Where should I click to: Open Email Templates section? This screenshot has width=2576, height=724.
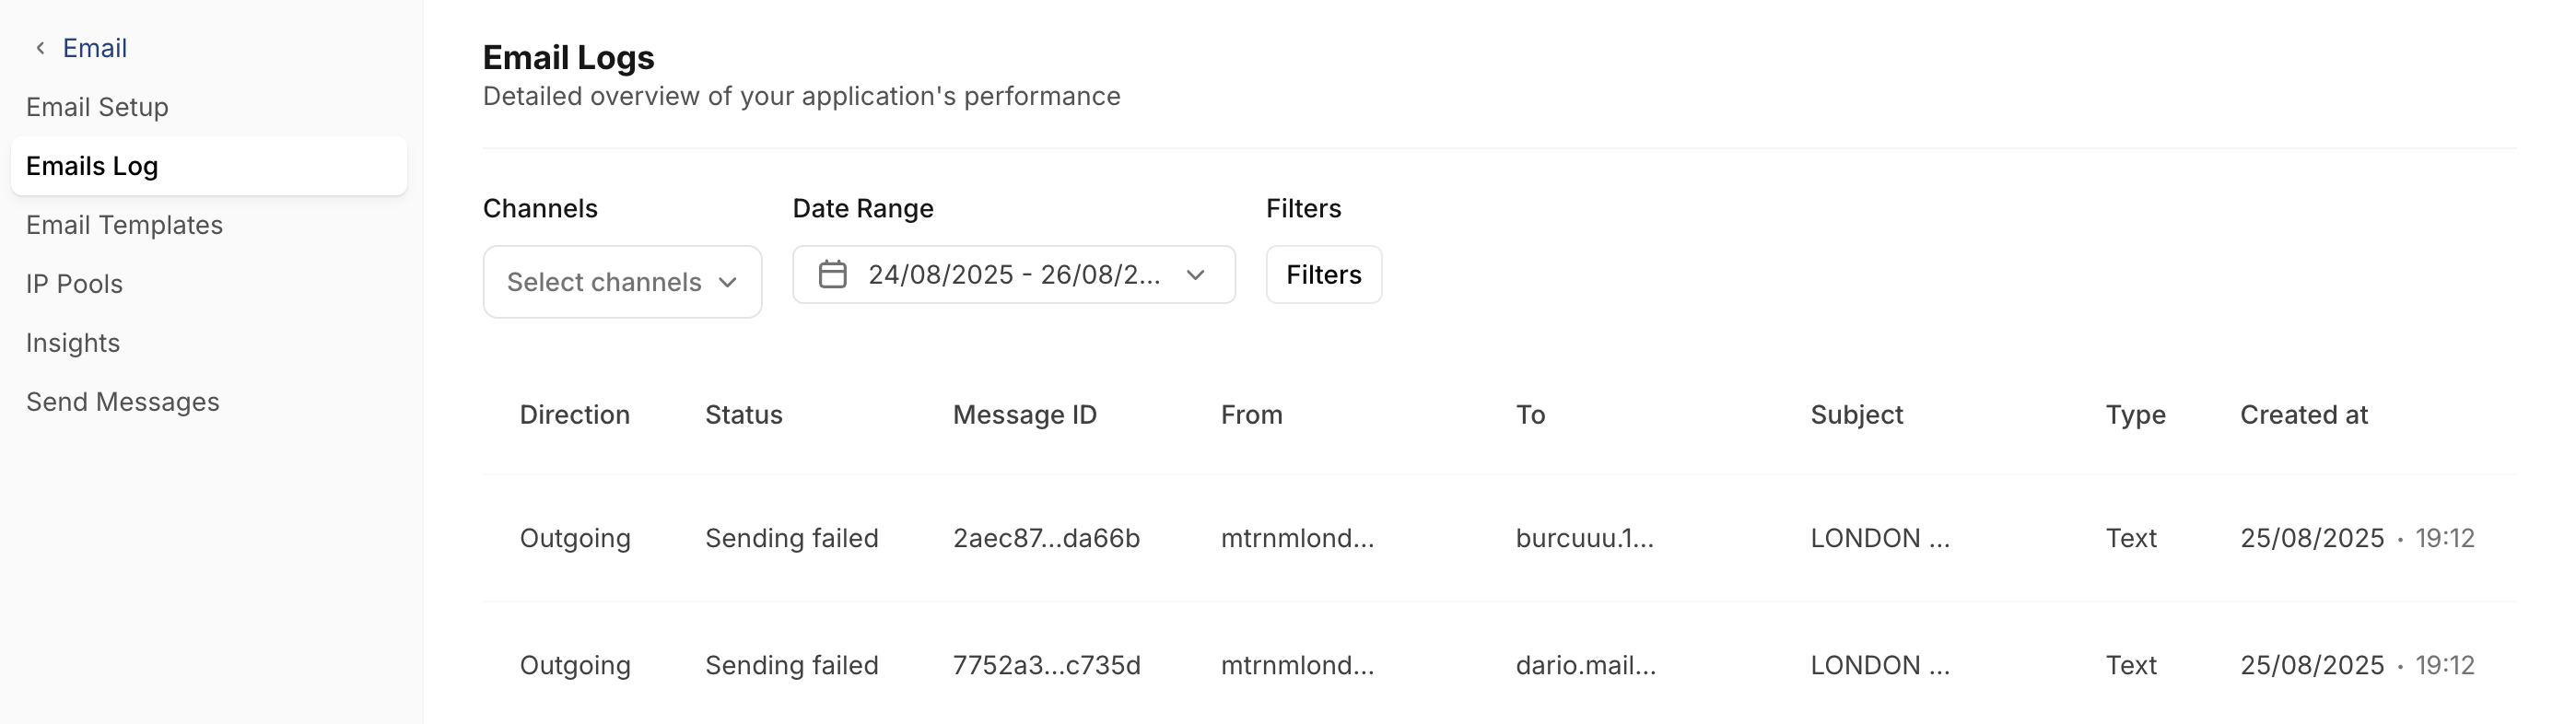point(124,225)
